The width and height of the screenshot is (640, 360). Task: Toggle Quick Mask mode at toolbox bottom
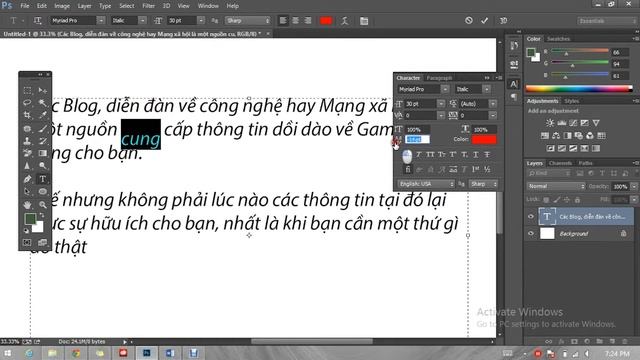pyautogui.click(x=27, y=242)
